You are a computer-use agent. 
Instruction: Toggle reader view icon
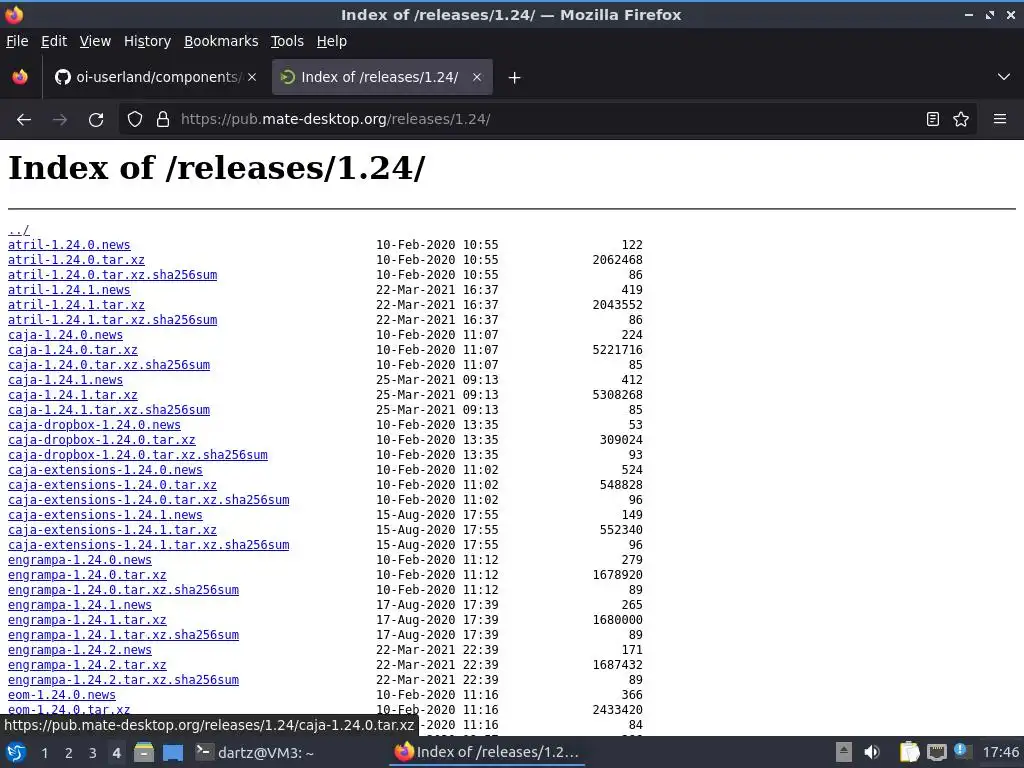933,120
